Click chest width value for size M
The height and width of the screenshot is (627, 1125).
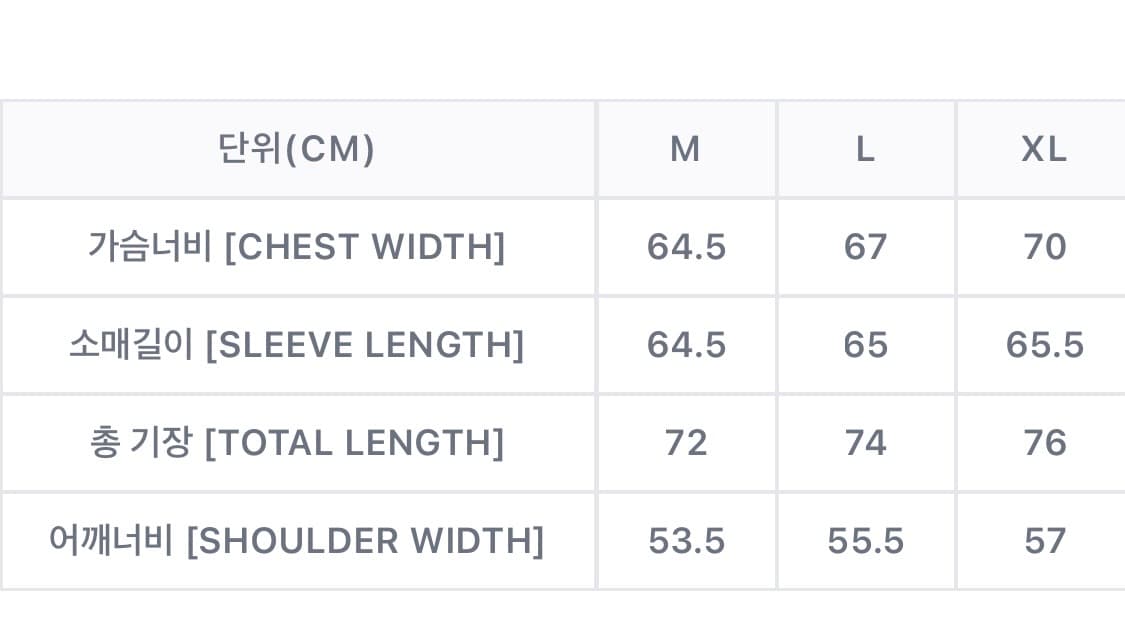[686, 246]
